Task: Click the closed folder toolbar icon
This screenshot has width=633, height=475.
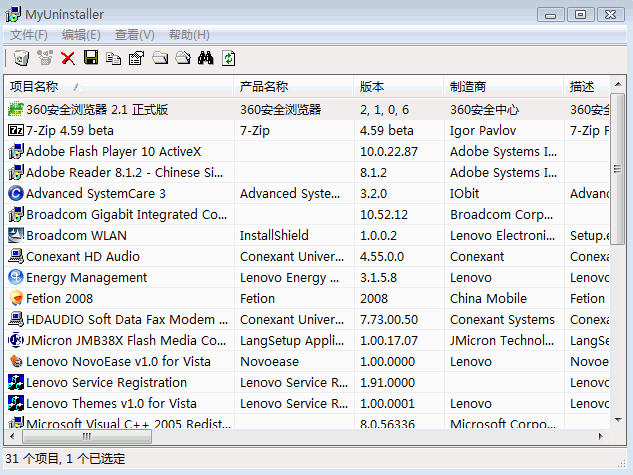Action: (160, 58)
